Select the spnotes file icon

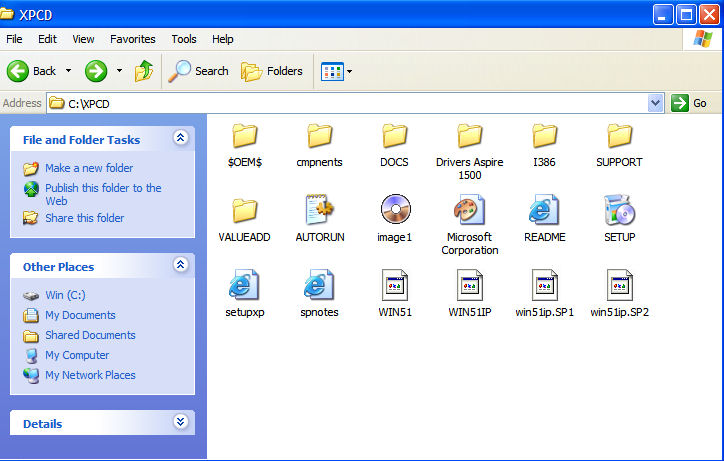point(319,285)
